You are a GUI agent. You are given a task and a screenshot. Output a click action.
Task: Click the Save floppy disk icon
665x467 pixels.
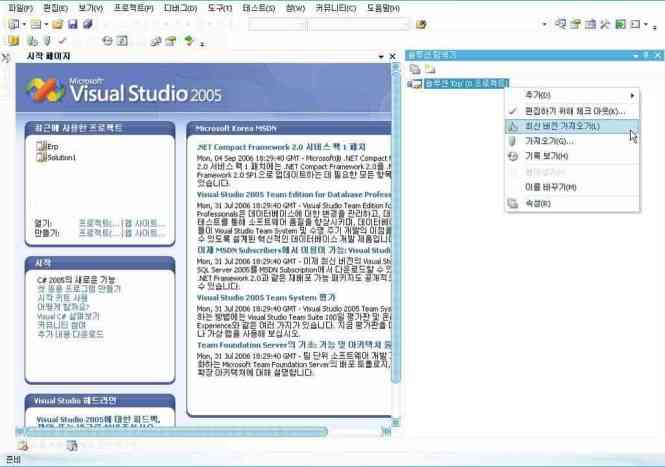tap(73, 24)
